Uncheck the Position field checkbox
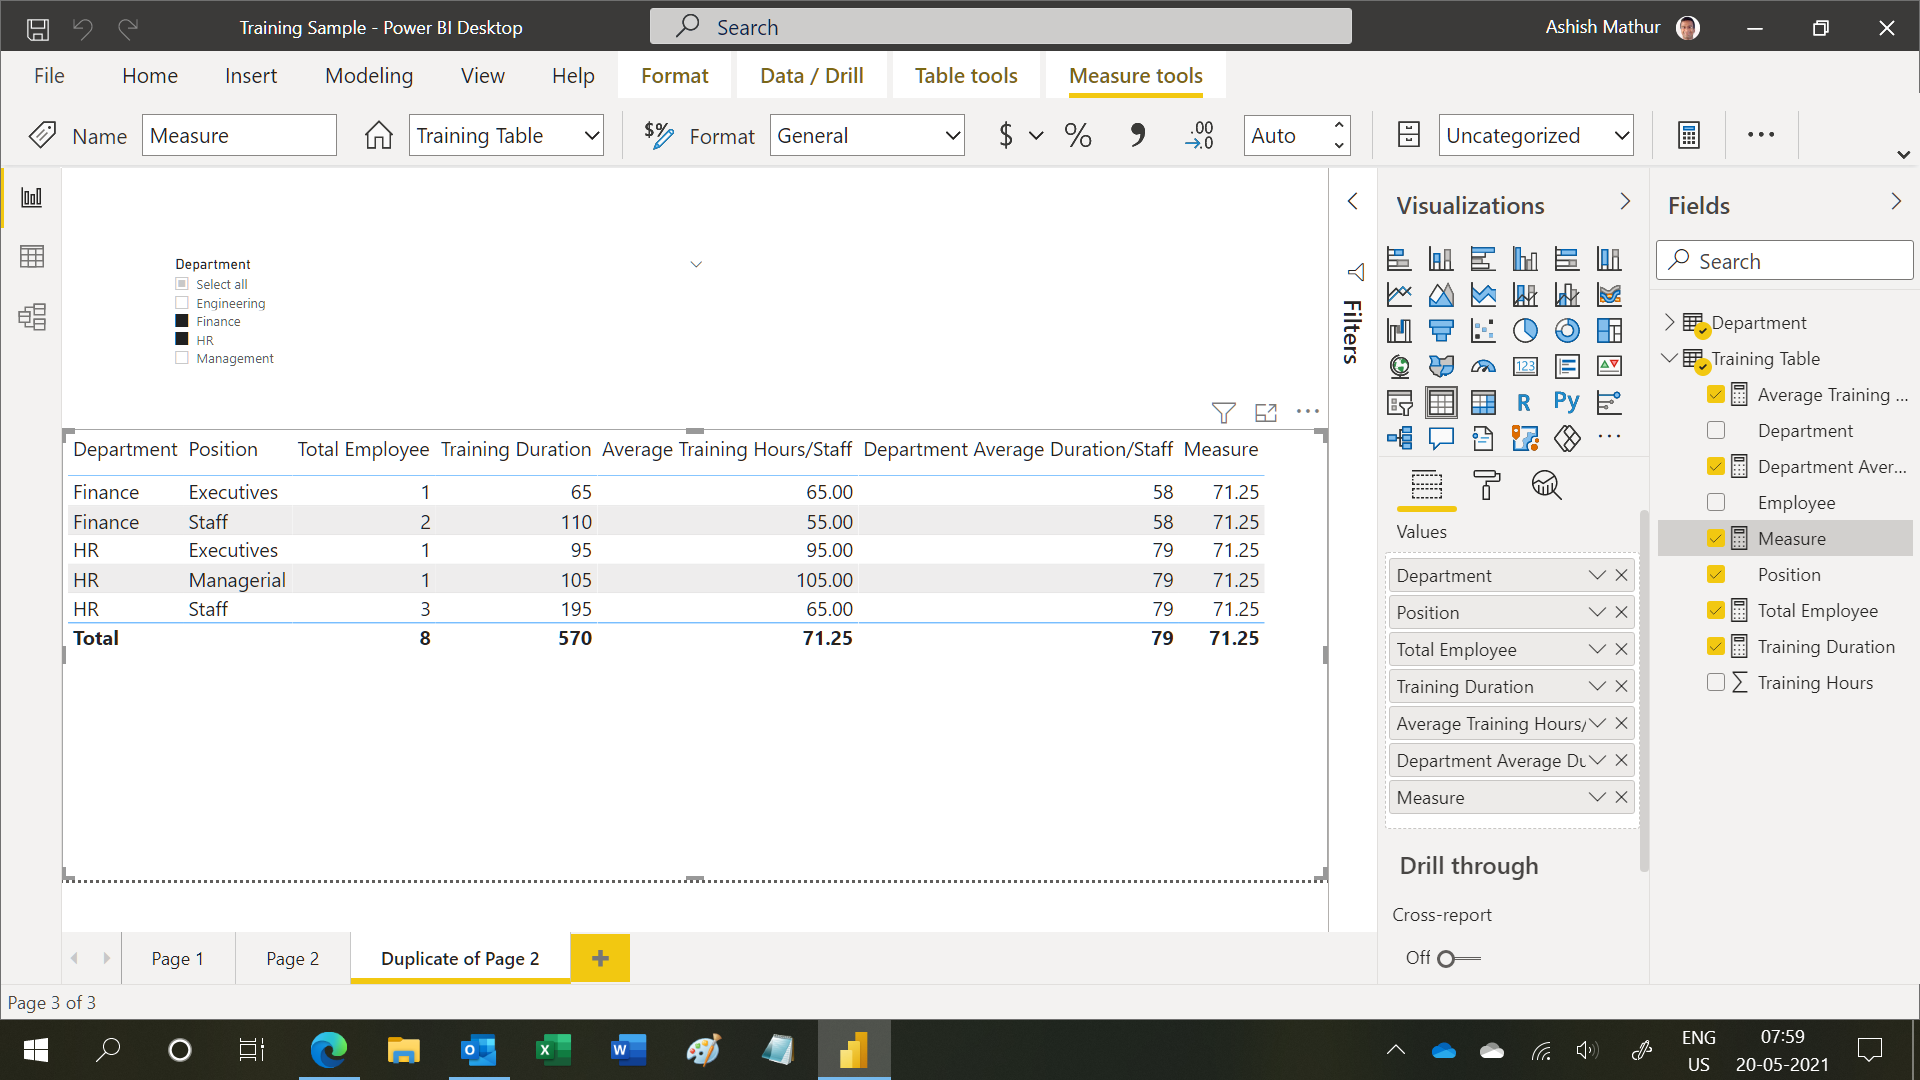The width and height of the screenshot is (1920, 1080). [1716, 575]
